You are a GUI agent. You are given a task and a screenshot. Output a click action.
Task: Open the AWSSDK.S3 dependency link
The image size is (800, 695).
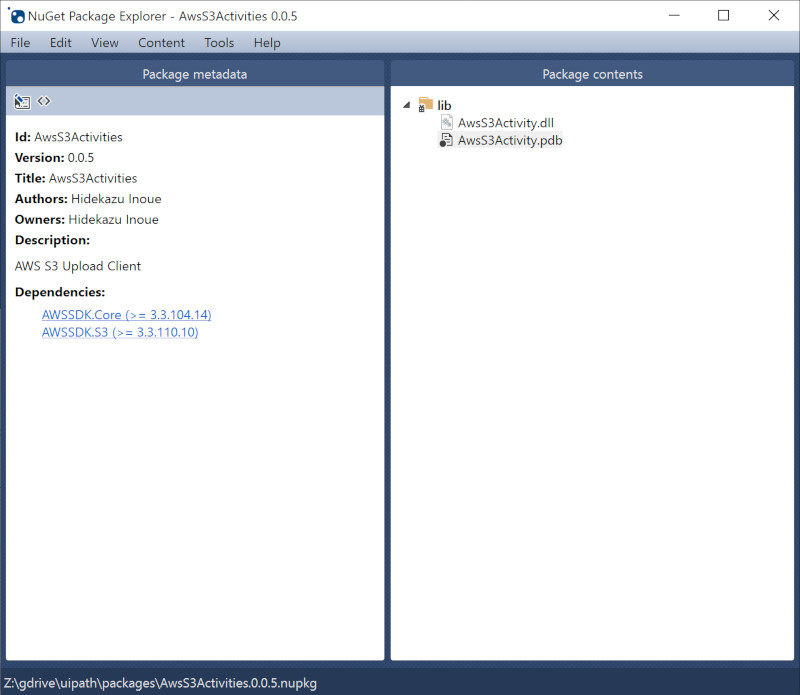click(x=120, y=333)
